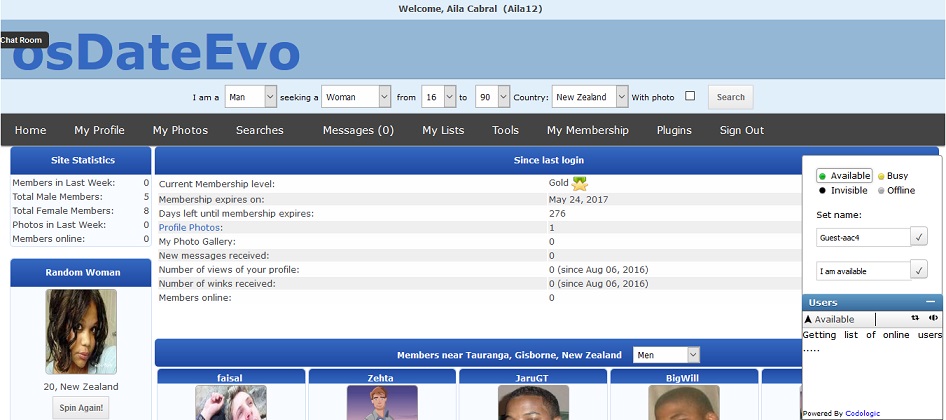The width and height of the screenshot is (946, 420).
Task: Open BigWill's profile photo
Action: click(684, 402)
